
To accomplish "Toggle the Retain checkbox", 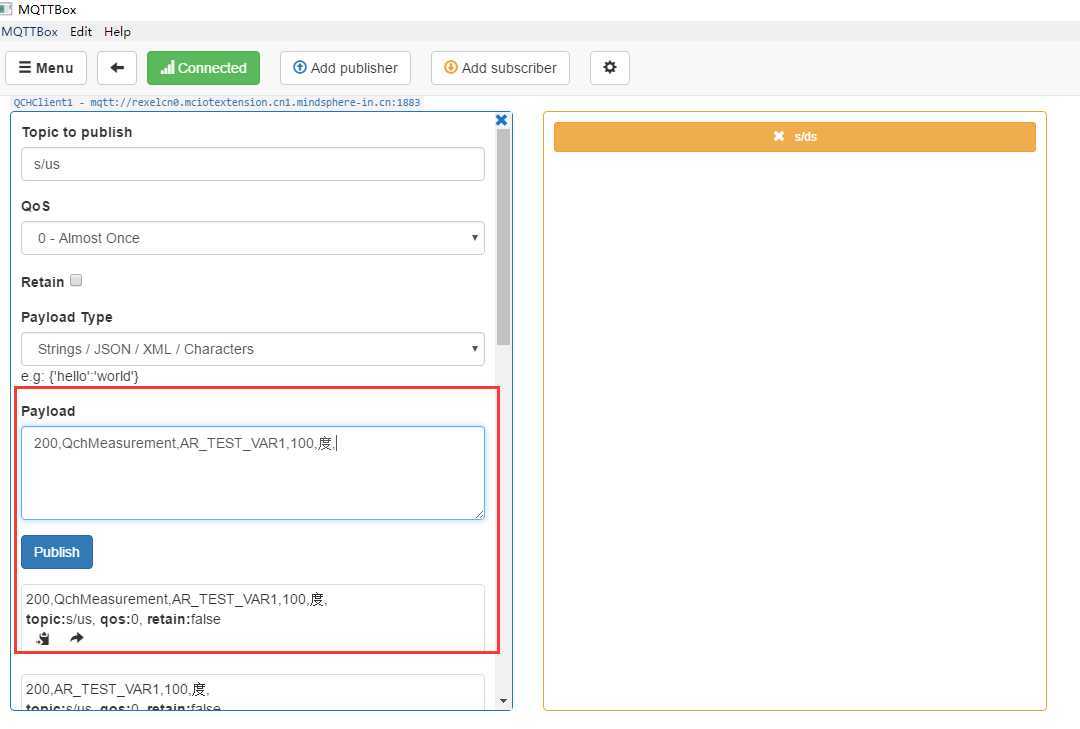I will [76, 280].
